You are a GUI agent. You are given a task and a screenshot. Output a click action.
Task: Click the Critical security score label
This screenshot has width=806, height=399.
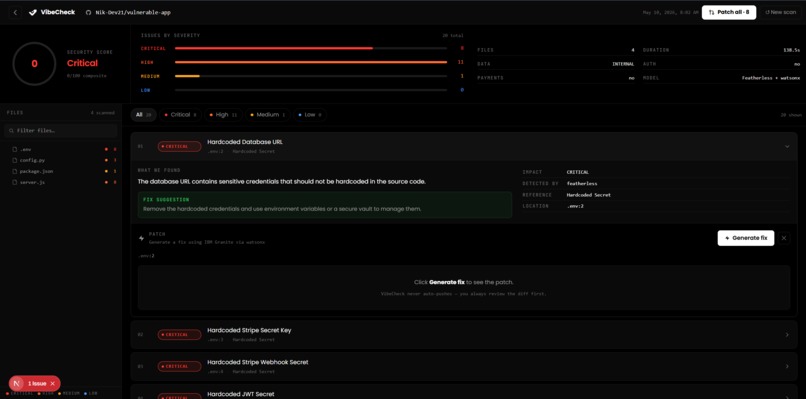point(82,63)
